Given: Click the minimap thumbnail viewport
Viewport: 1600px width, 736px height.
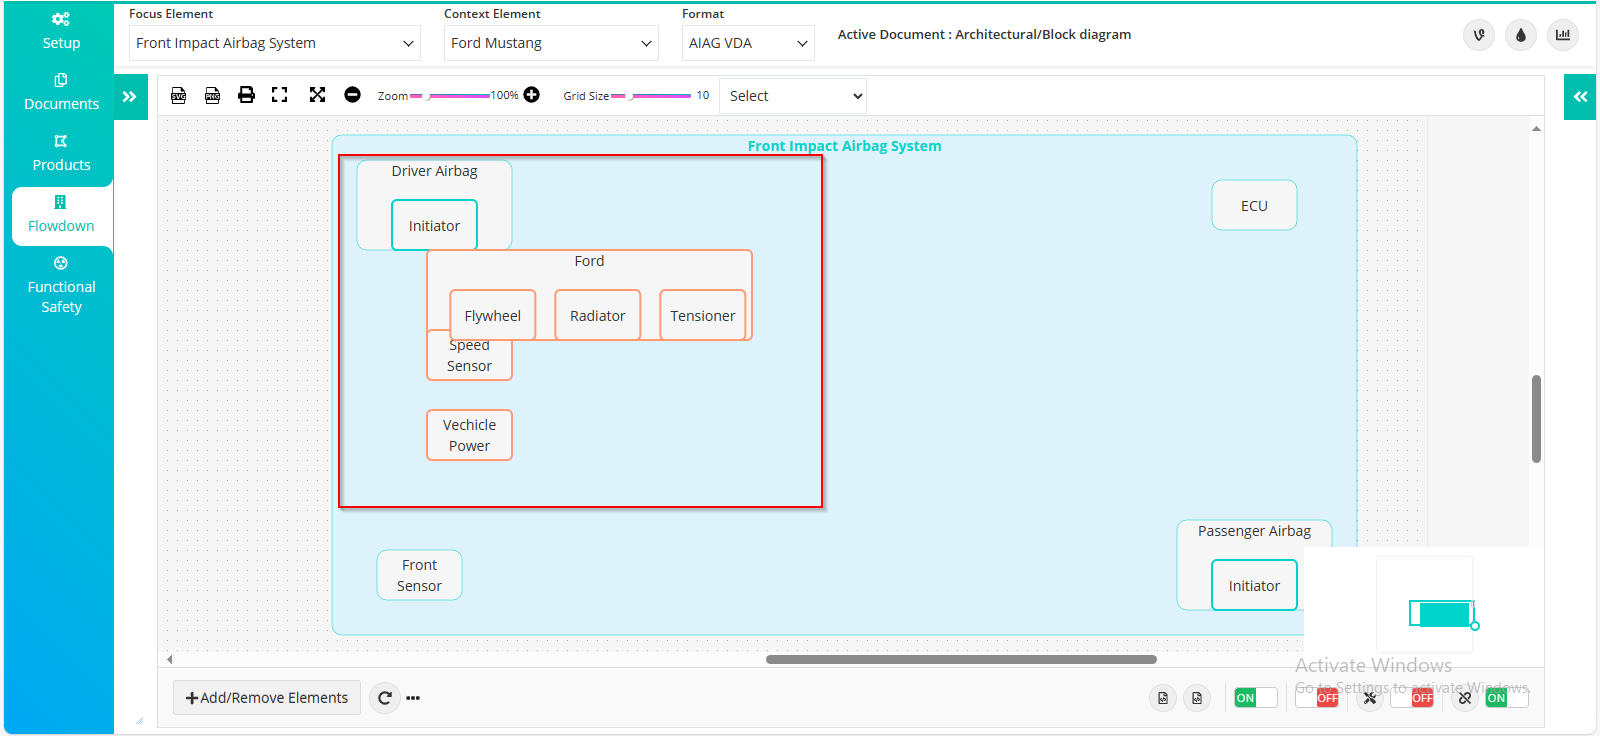Looking at the screenshot, I should click(1441, 613).
